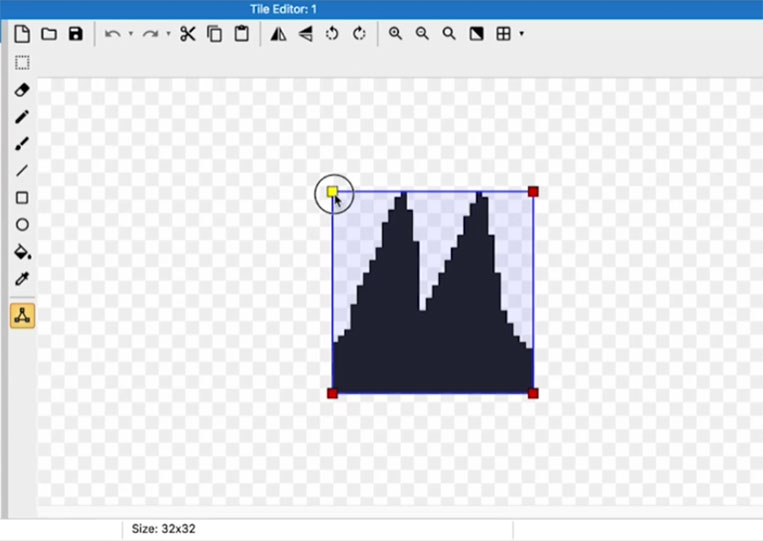Image resolution: width=763 pixels, height=541 pixels.
Task: Paste from clipboard icon
Action: (x=242, y=34)
